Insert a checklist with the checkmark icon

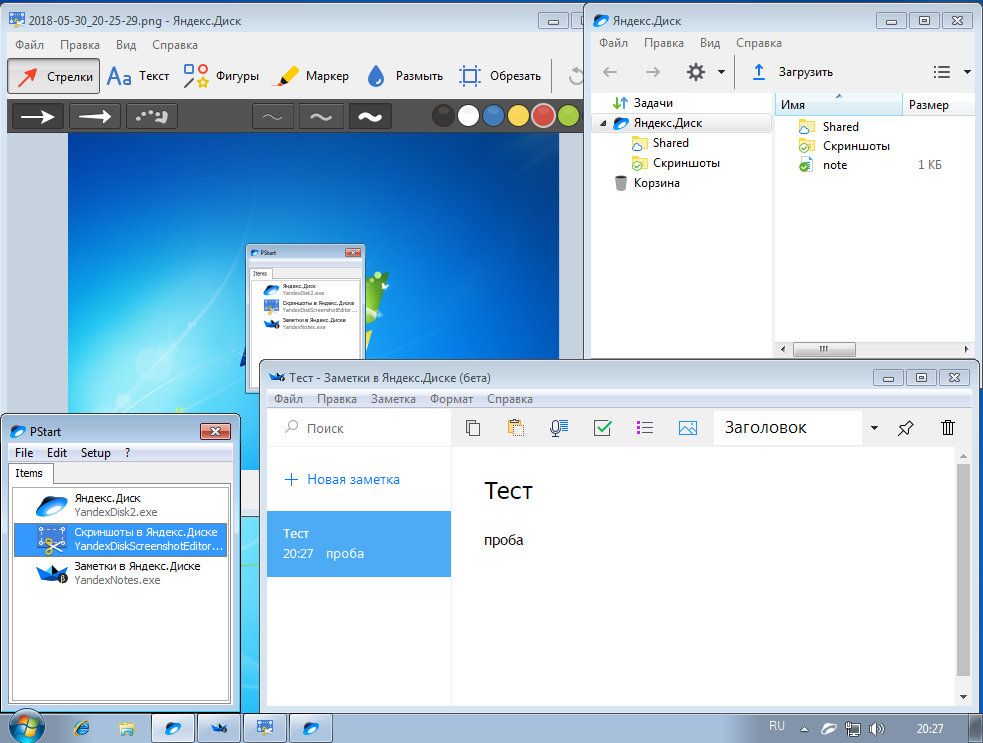(x=602, y=428)
